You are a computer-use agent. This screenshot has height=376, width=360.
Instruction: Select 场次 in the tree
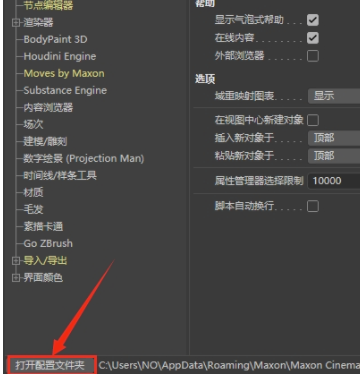pos(33,124)
